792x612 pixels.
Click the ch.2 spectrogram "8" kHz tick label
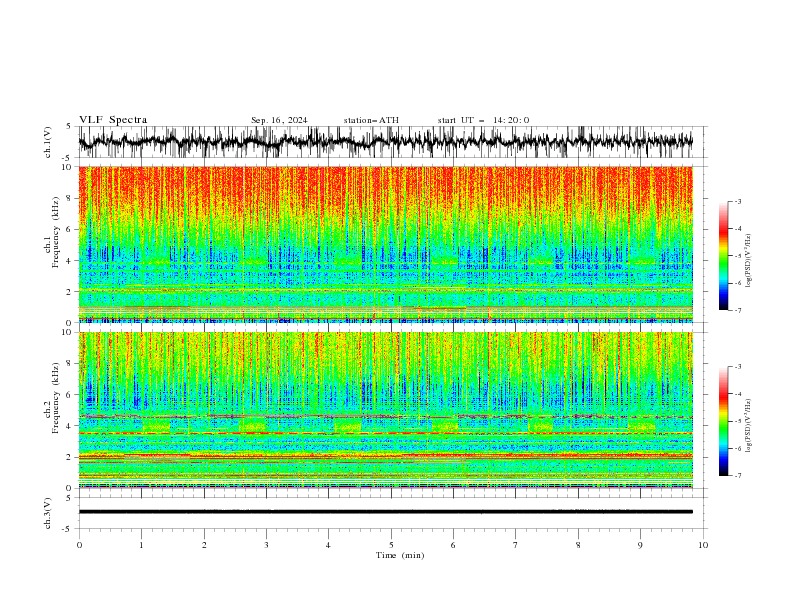(70, 364)
